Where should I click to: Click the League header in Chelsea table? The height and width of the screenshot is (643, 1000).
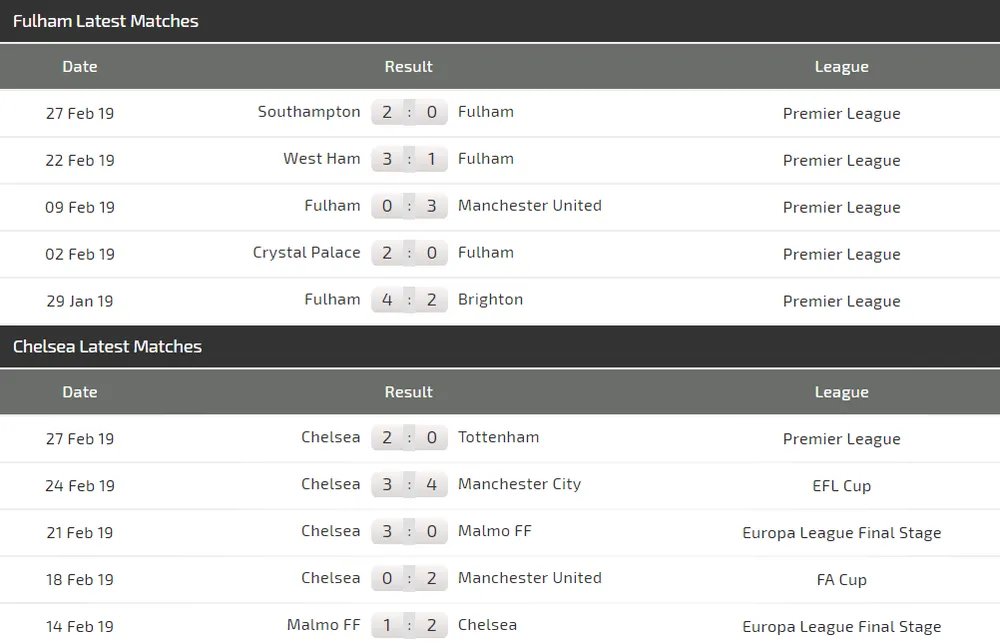pos(841,393)
